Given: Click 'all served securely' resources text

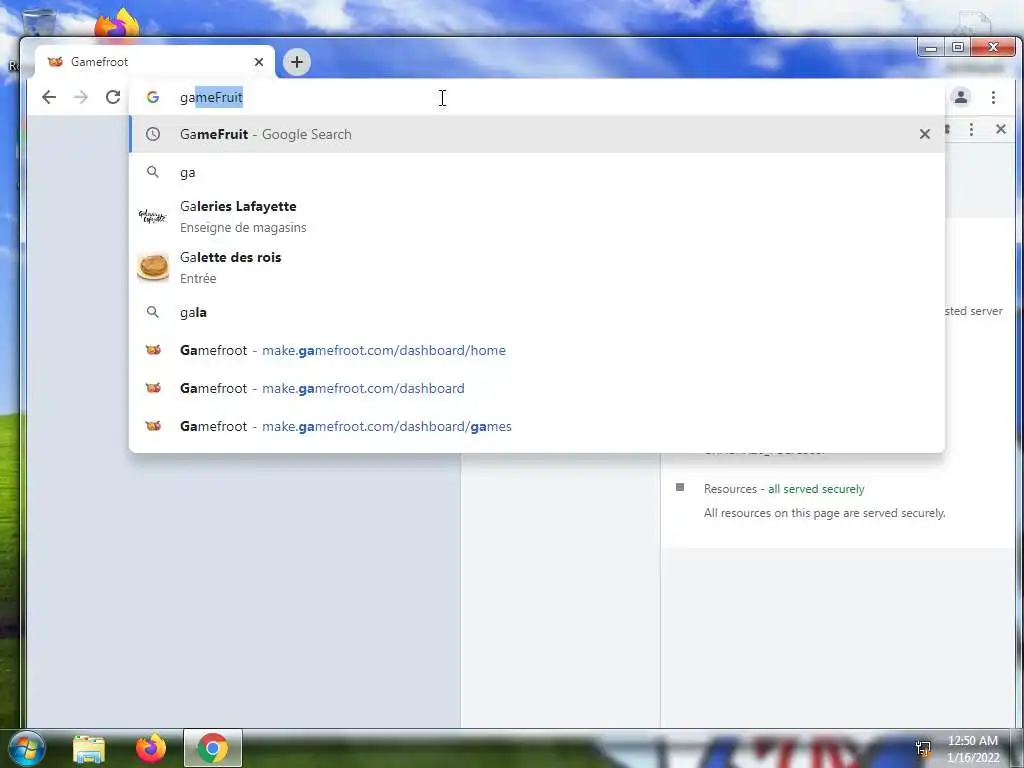Looking at the screenshot, I should click(x=816, y=488).
